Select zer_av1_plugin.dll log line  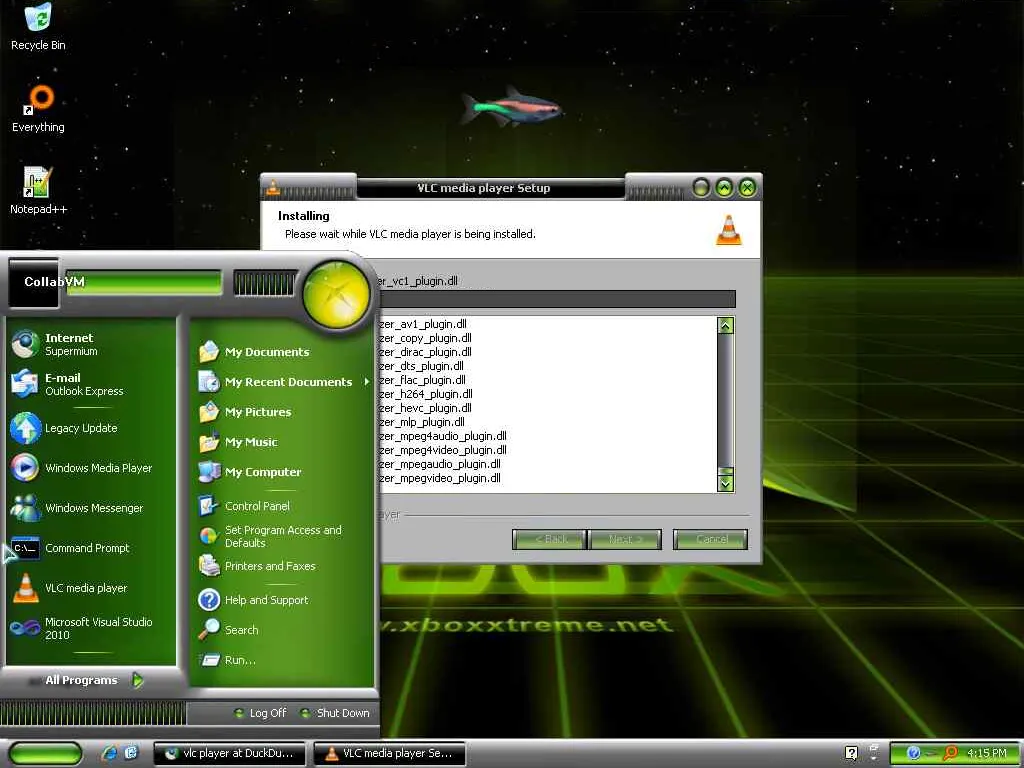click(x=423, y=324)
